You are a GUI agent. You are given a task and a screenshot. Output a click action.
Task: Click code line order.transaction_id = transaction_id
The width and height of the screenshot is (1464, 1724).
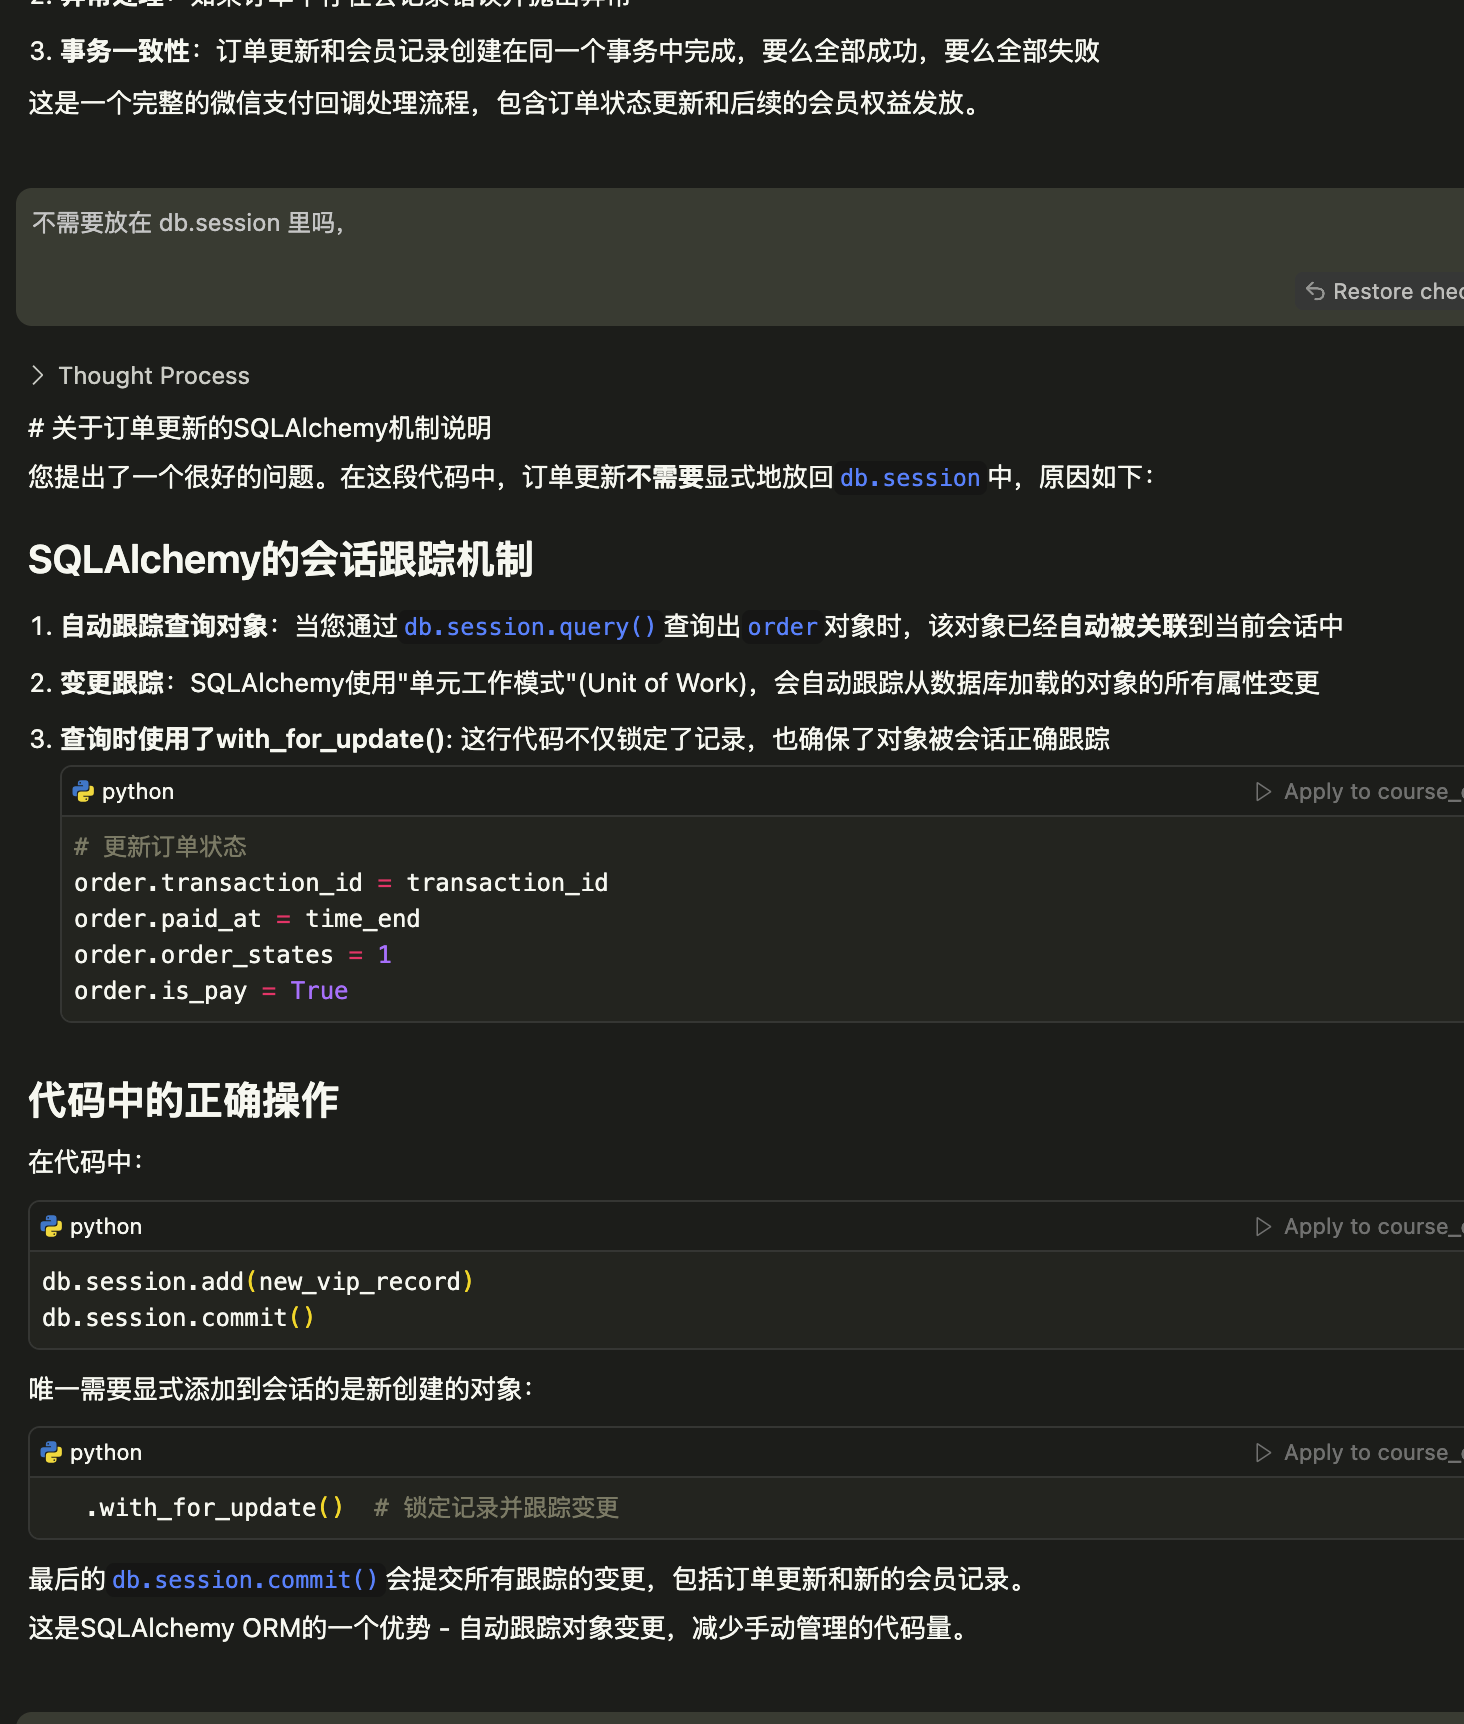pyautogui.click(x=341, y=883)
